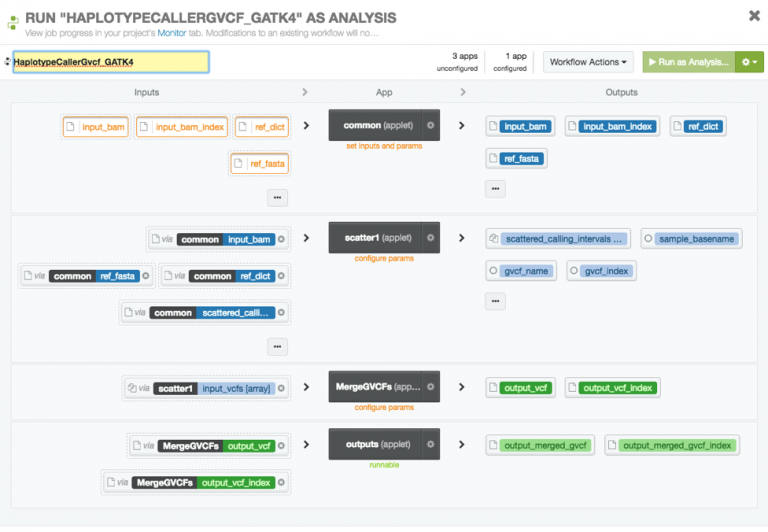Viewport: 768px width, 532px height.
Task: Open settings gear on scatter1 applet
Action: [x=430, y=238]
